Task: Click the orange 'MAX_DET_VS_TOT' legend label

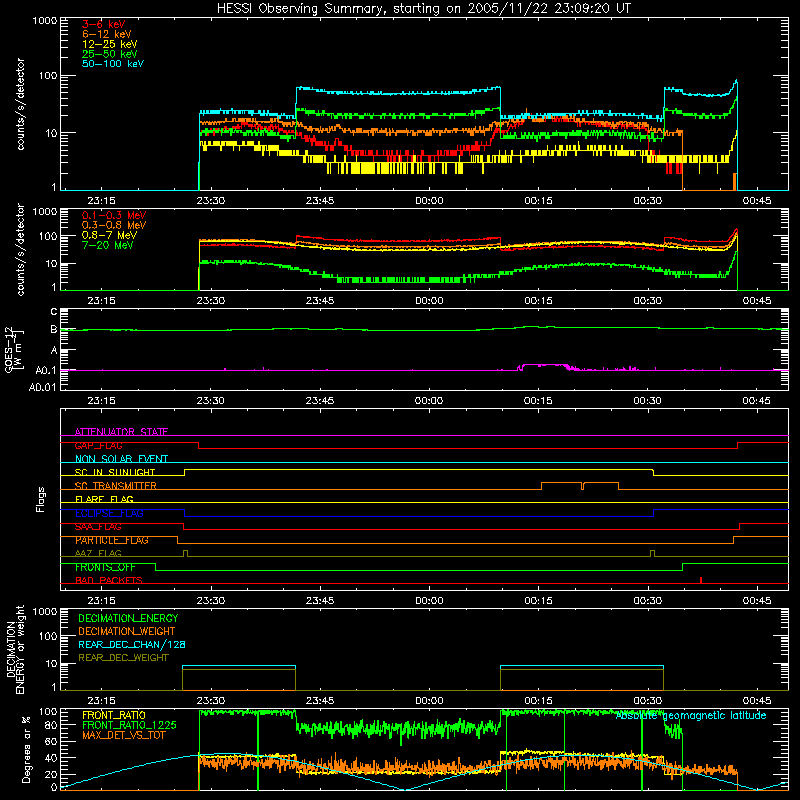Action: (x=123, y=735)
